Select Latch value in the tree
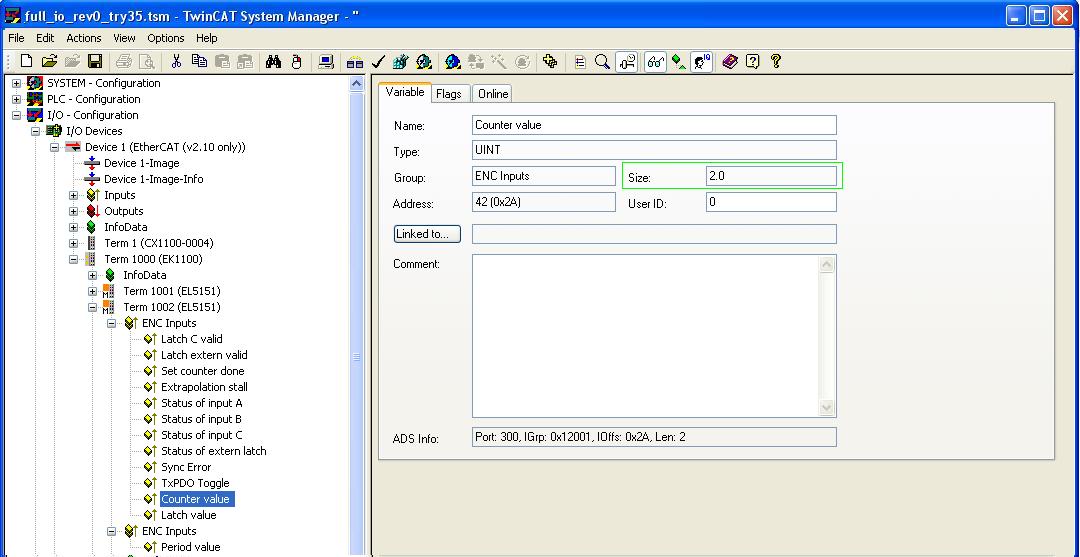This screenshot has height=557, width=1080. pyautogui.click(x=189, y=515)
